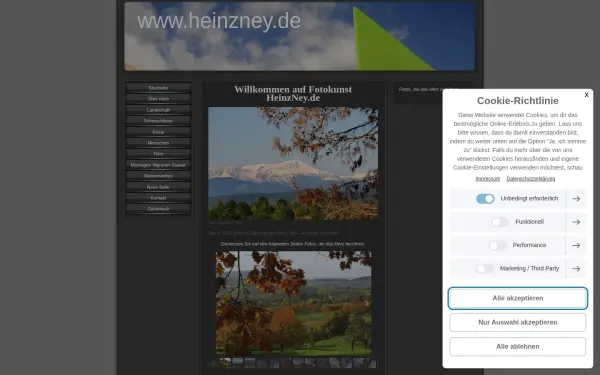Open the Gästebuch menu item

pyautogui.click(x=158, y=209)
